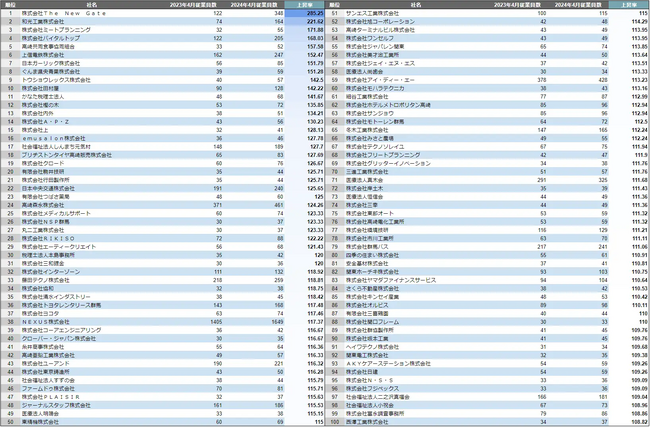Click 株式会社ホテルメトロポリタン高崎 entry
650x428 pixels.
(388, 105)
